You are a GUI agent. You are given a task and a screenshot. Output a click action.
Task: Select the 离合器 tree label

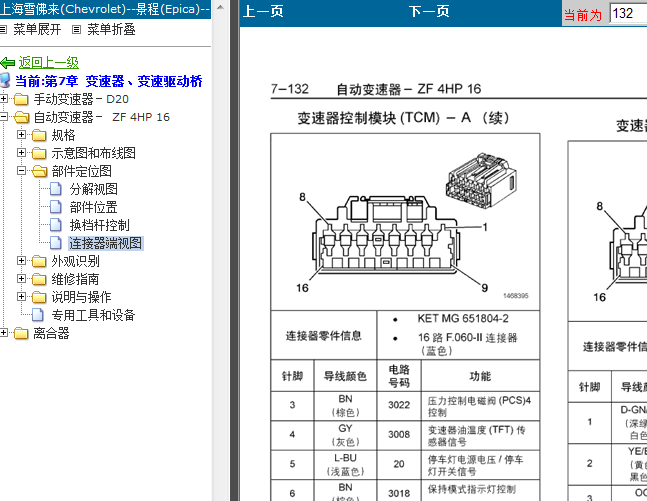coord(51,333)
